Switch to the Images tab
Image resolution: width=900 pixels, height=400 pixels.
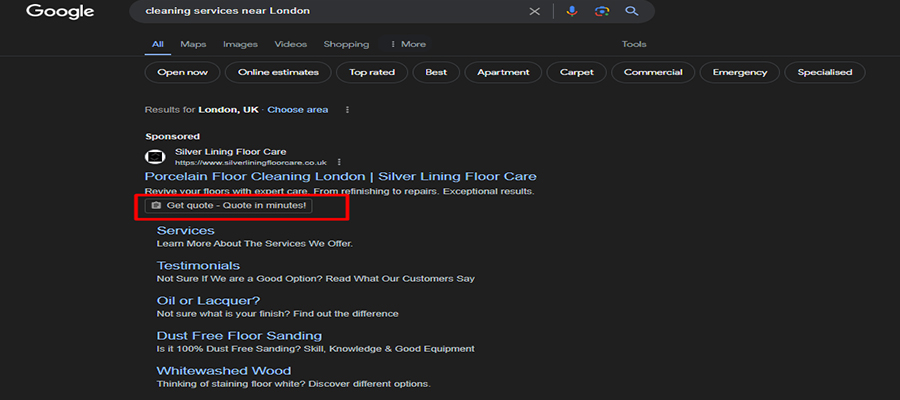point(240,44)
